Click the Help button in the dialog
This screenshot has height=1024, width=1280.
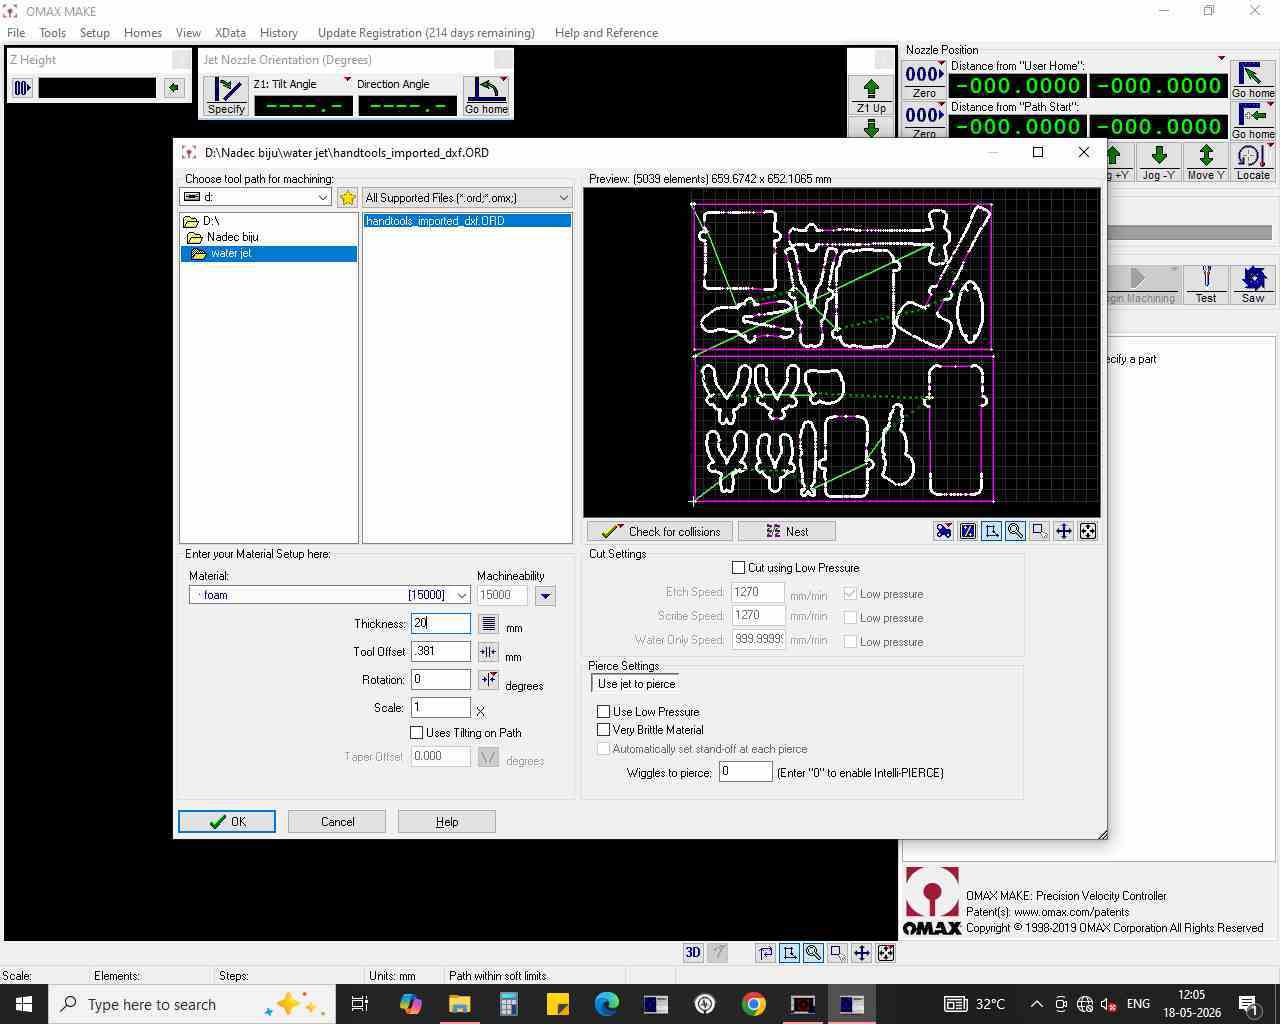pos(447,822)
